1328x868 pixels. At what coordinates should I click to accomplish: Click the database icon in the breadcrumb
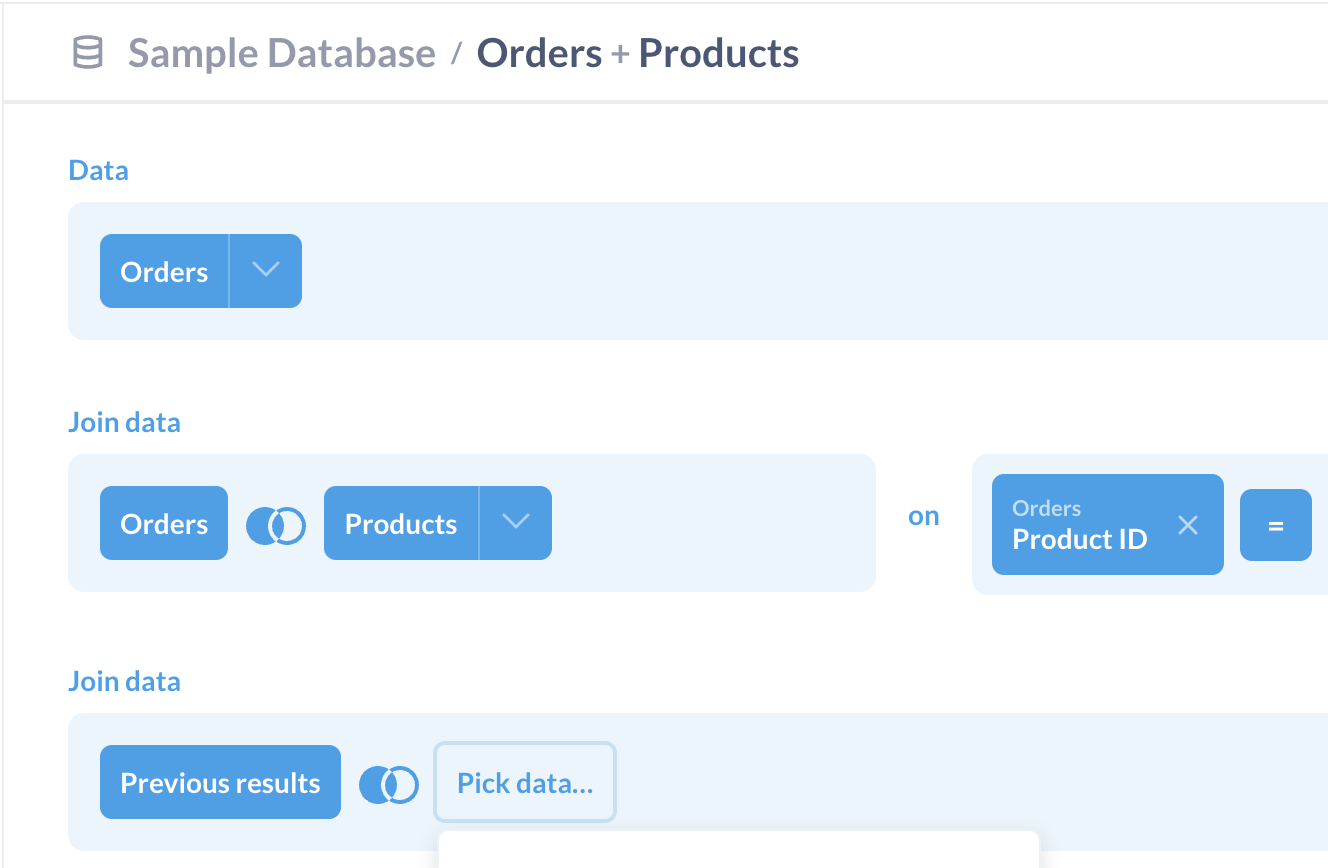[x=88, y=52]
